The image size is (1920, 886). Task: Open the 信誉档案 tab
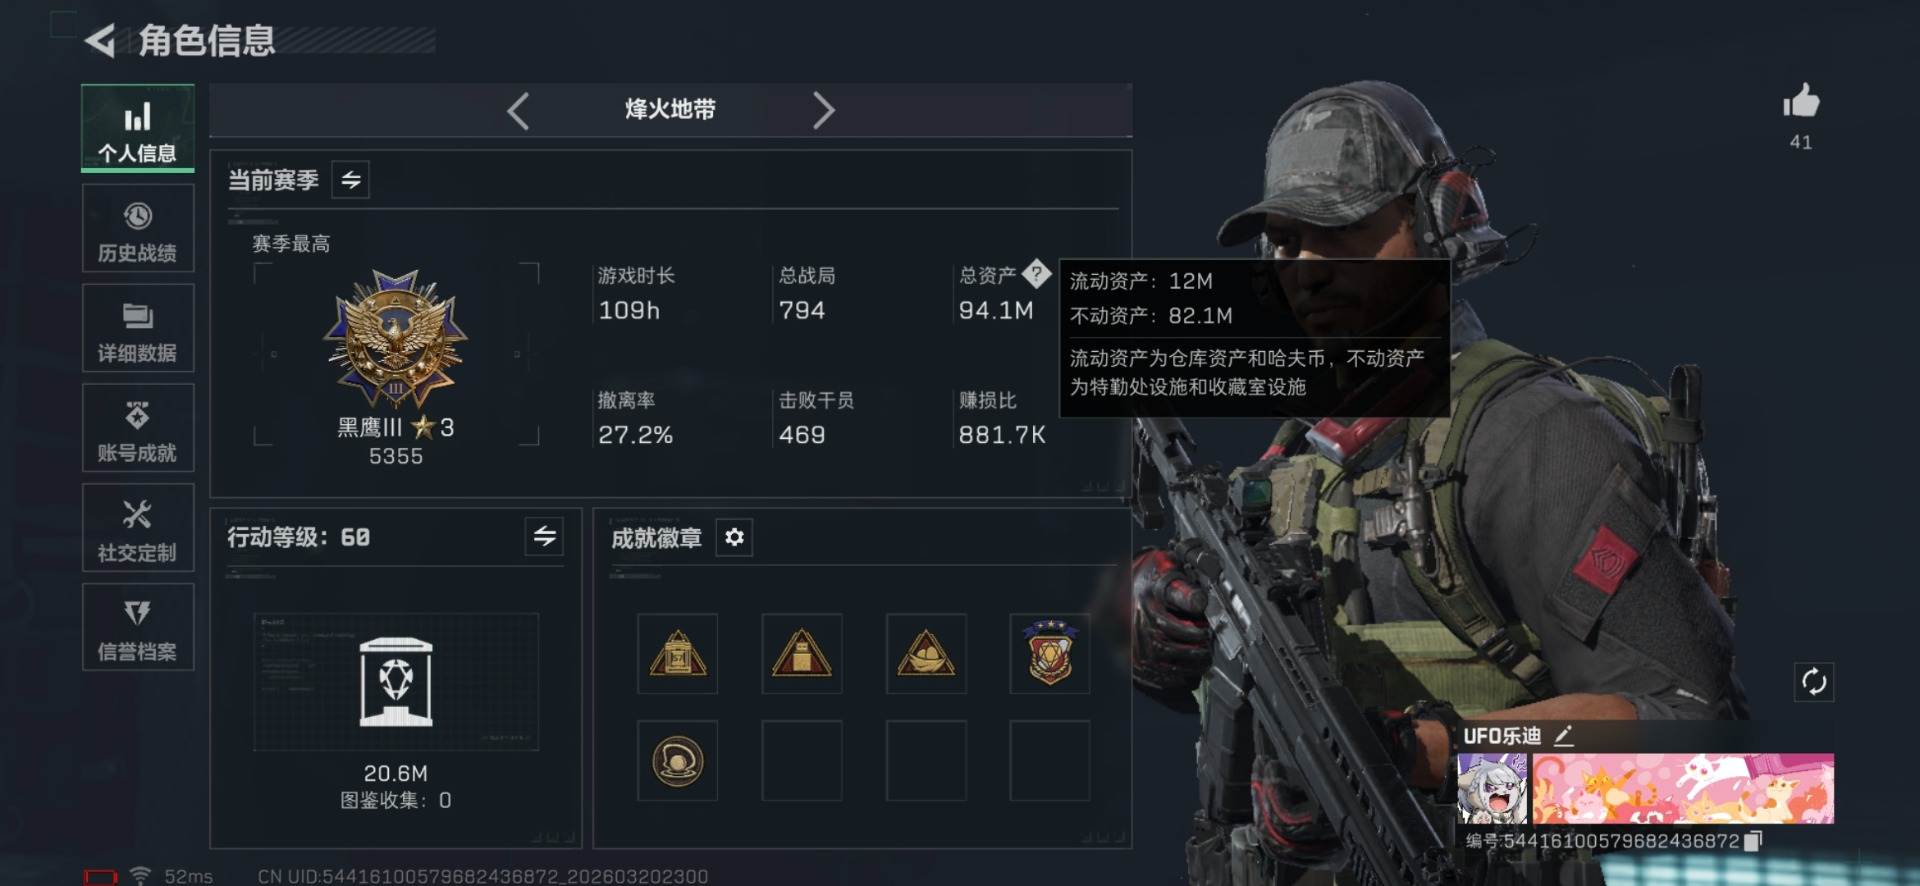(138, 628)
